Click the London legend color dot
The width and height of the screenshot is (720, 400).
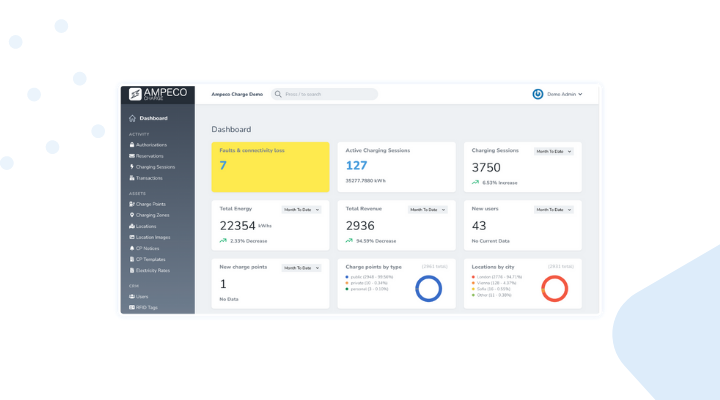pyautogui.click(x=473, y=277)
